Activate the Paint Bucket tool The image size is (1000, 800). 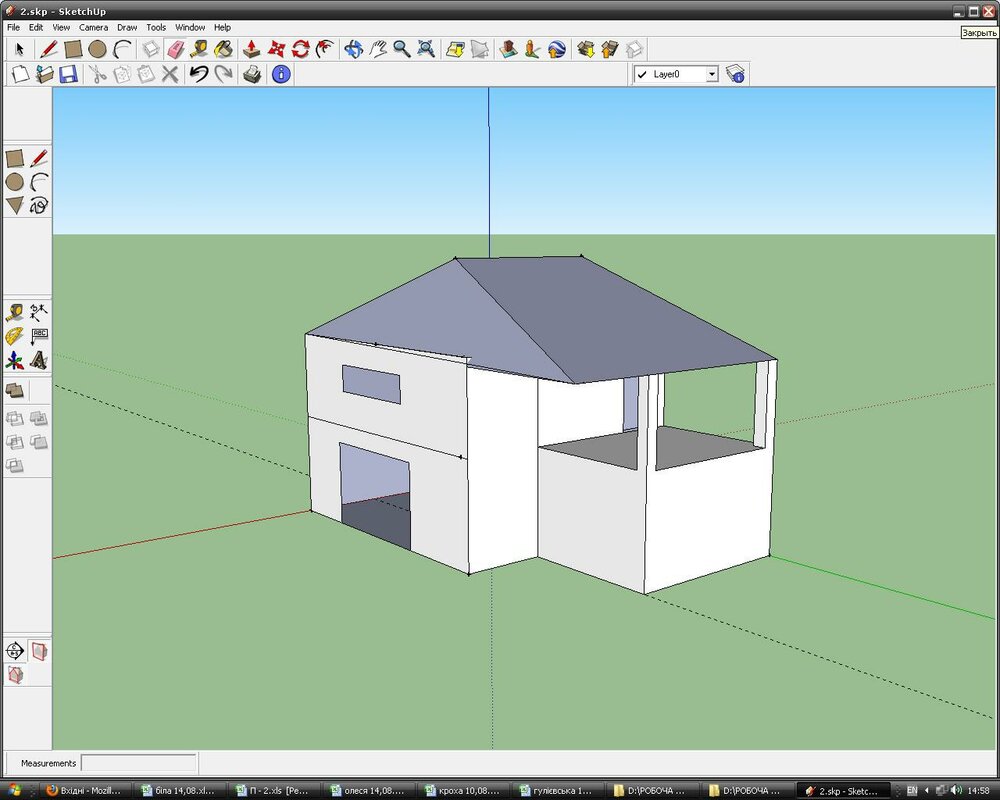[224, 49]
